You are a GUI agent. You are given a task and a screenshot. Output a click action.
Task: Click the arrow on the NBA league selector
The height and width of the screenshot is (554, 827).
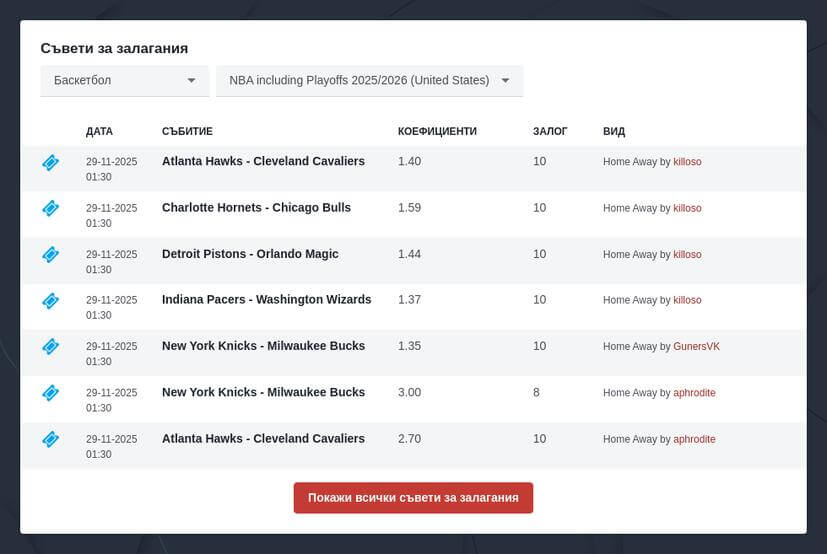coord(505,81)
